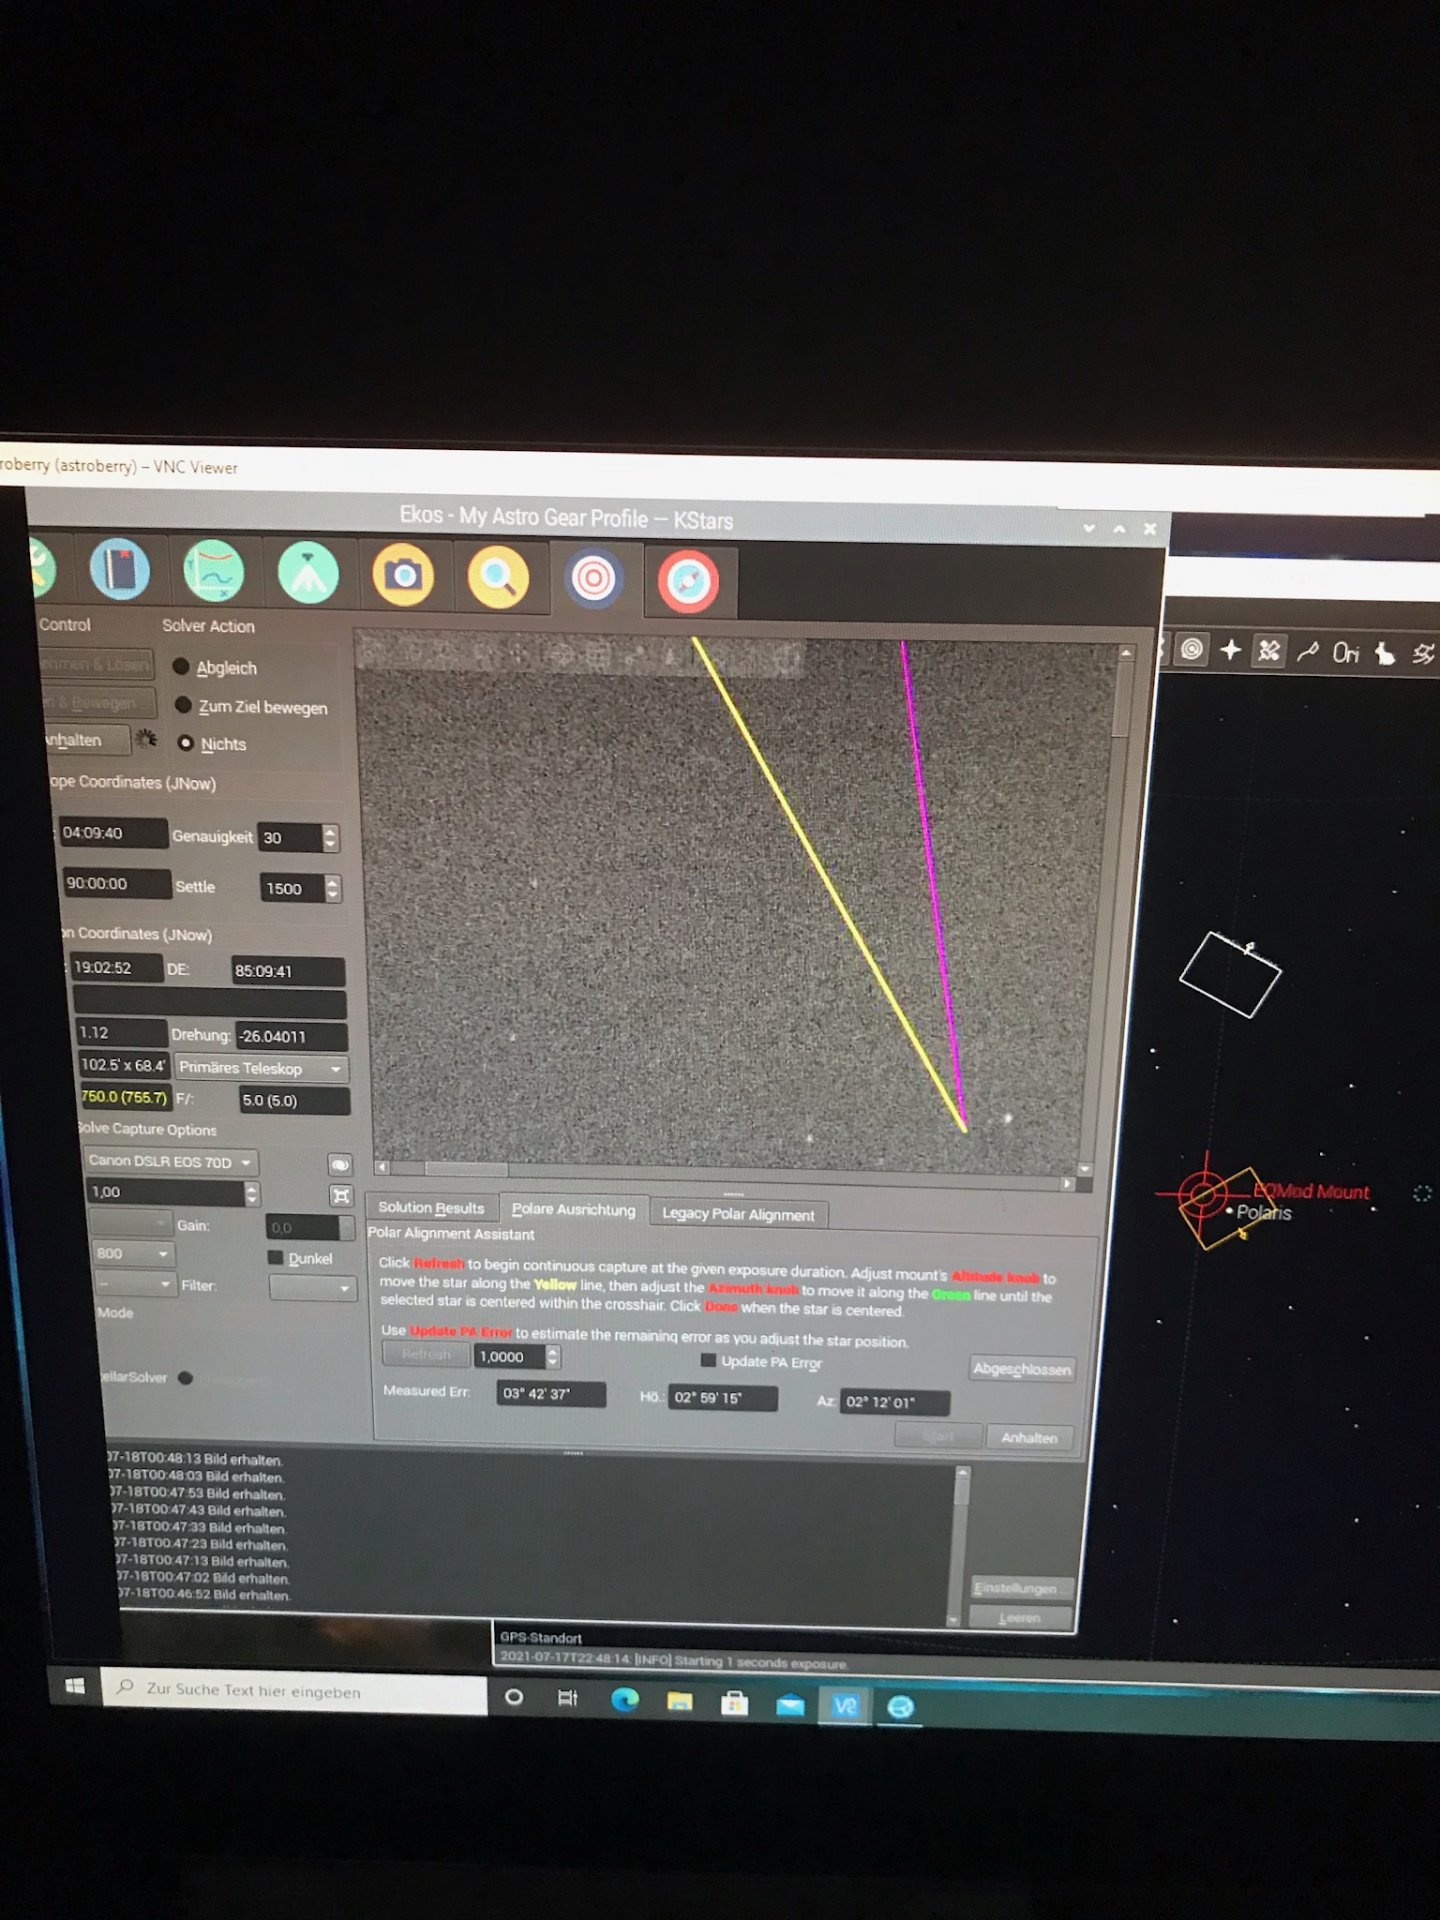Screen dimensions: 1440x1920
Task: Open the focus magnifier module
Action: click(x=497, y=577)
